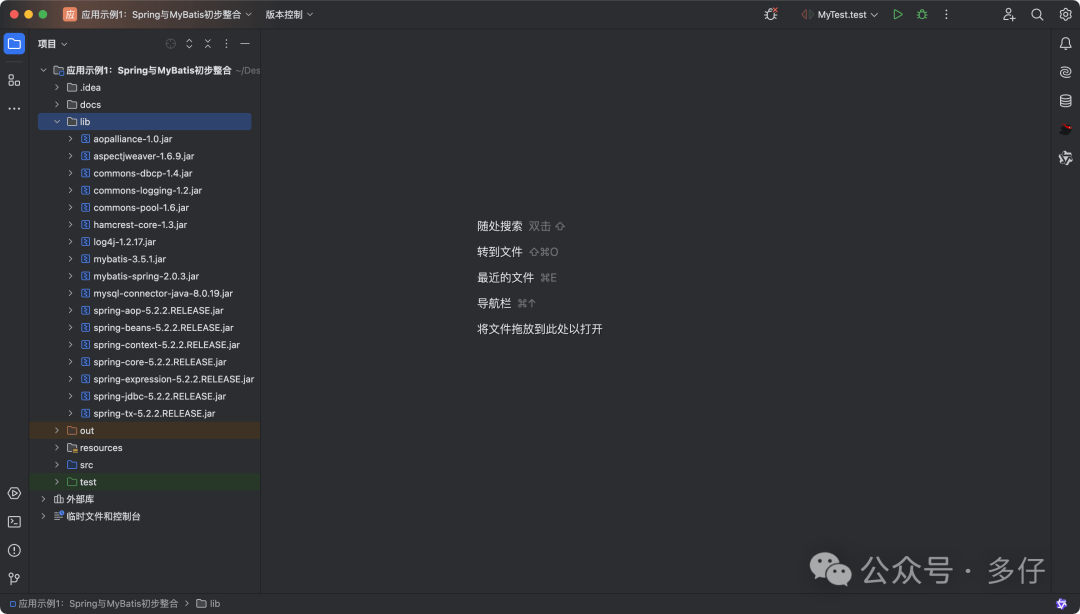Open the Structure tool window icon
Screen dimensions: 1080x614
coord(14,80)
